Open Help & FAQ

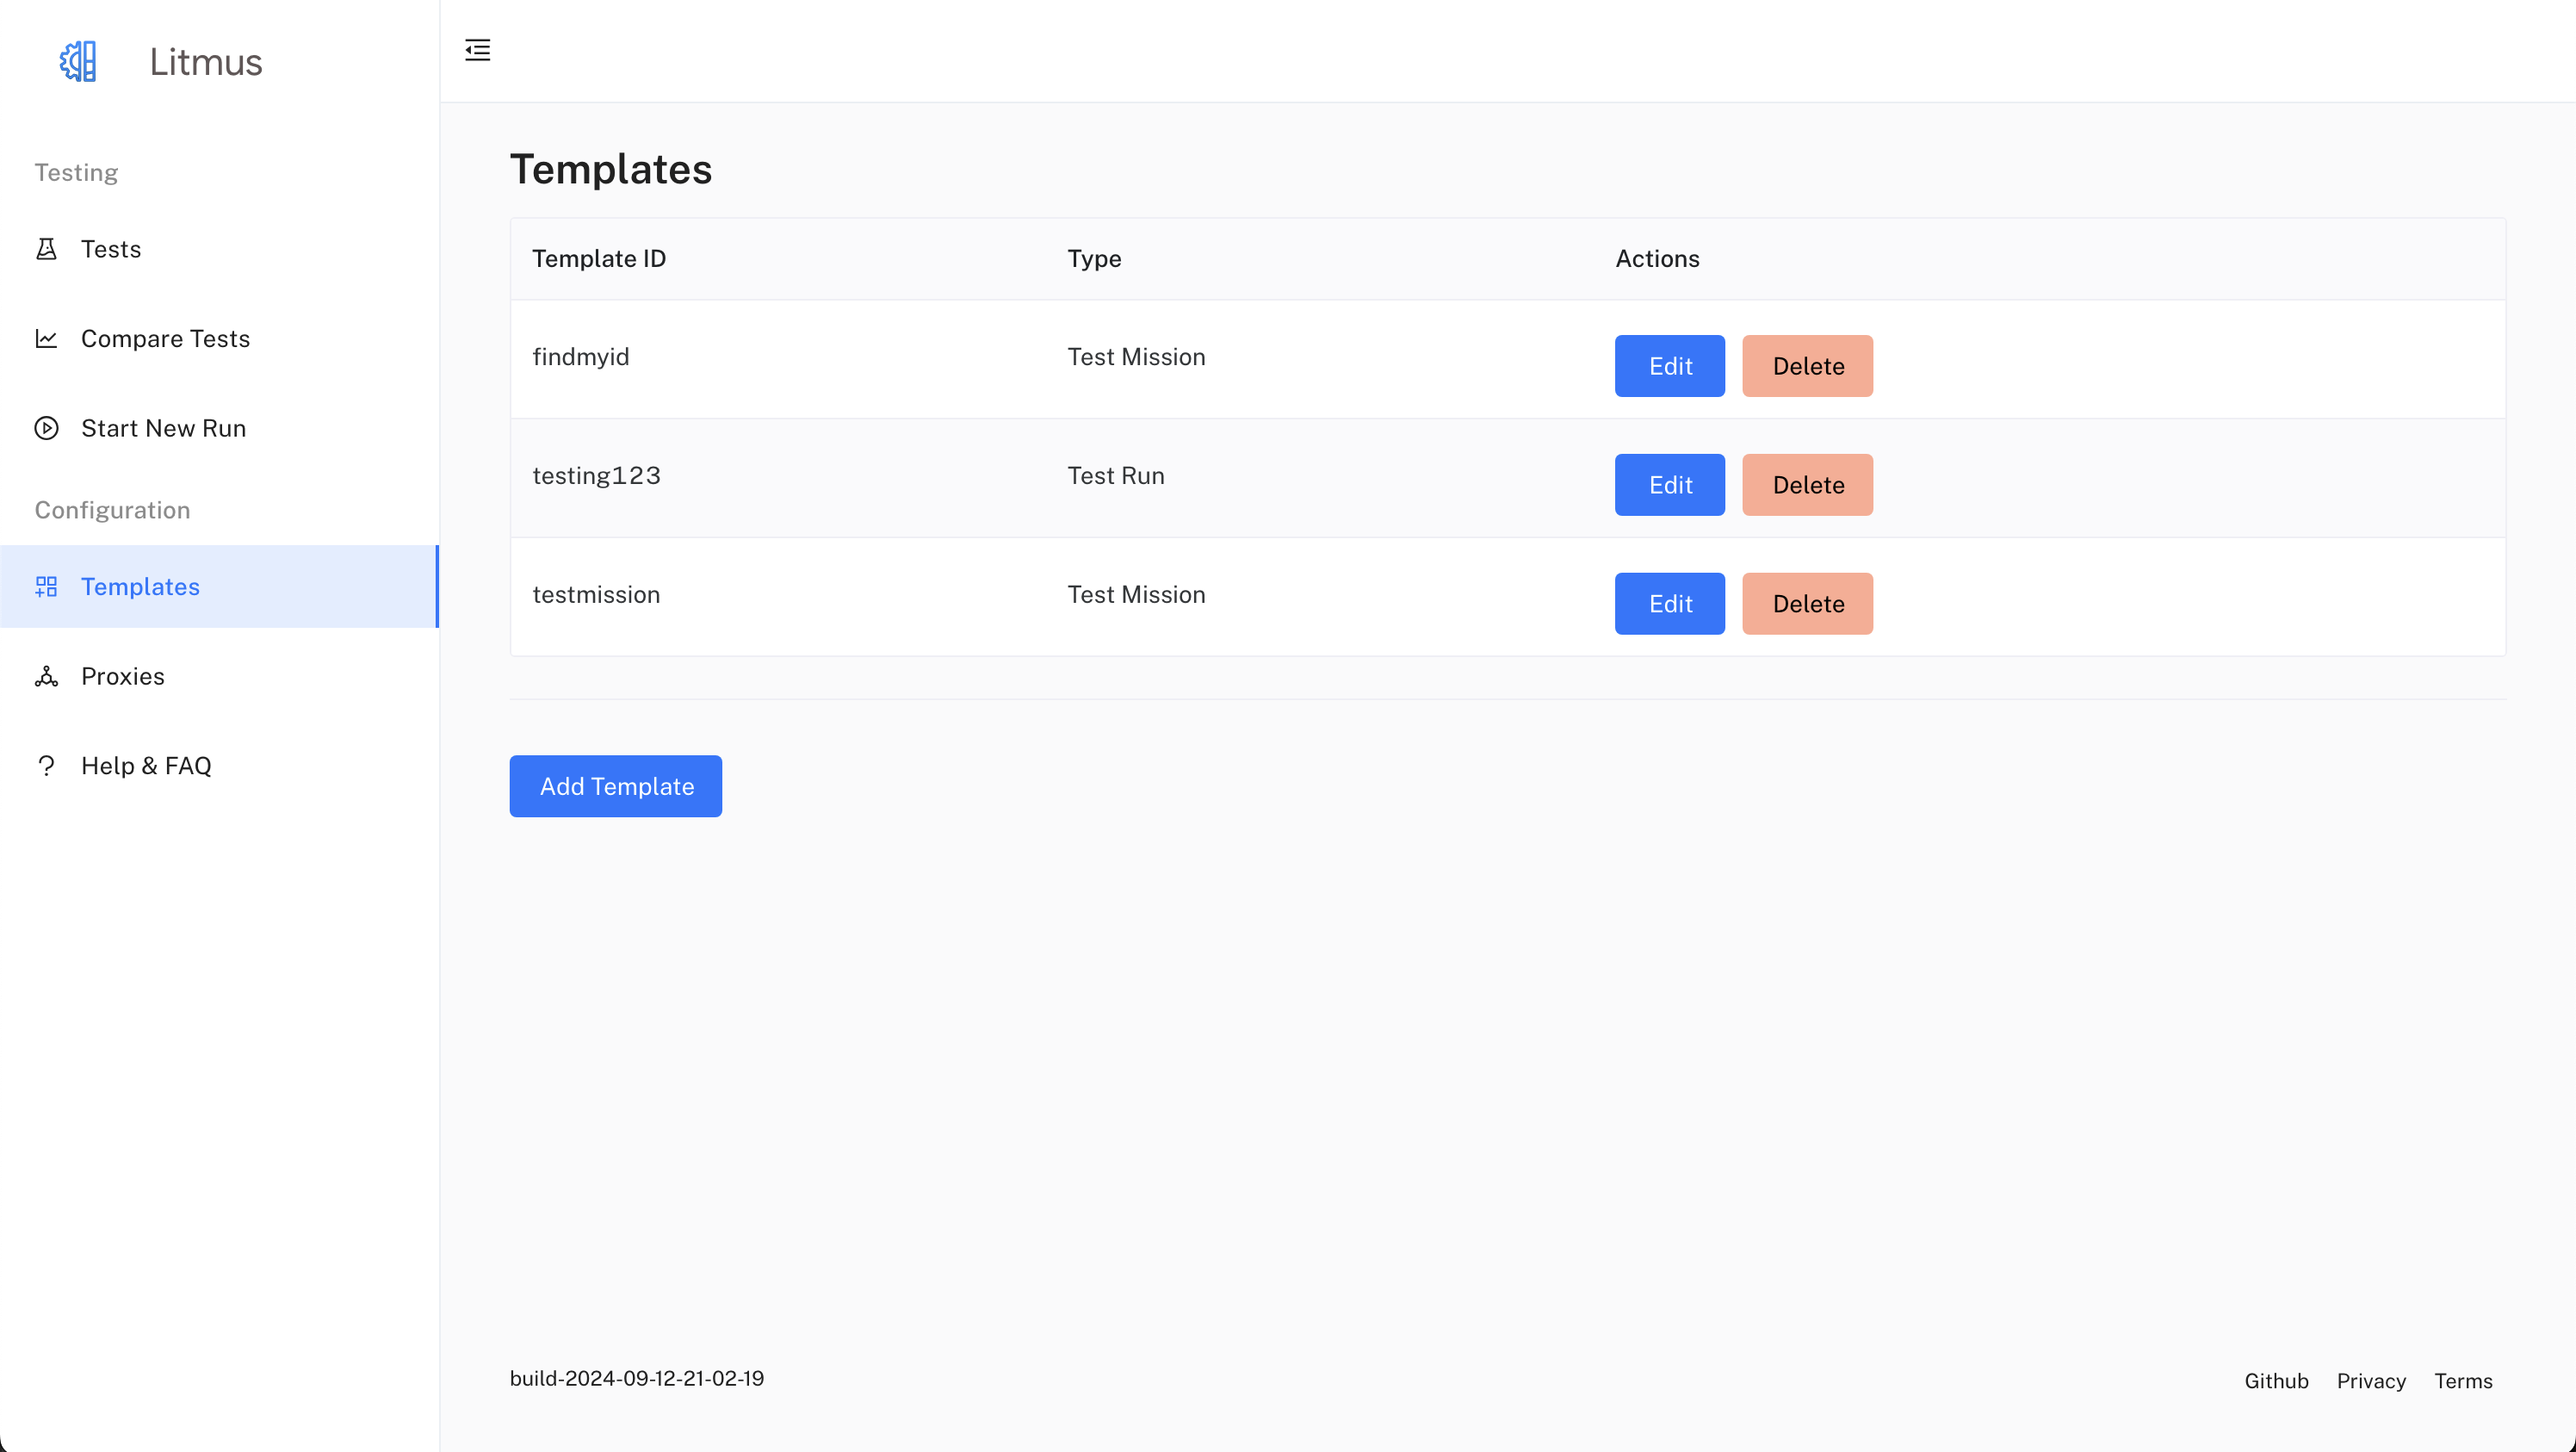pos(219,766)
